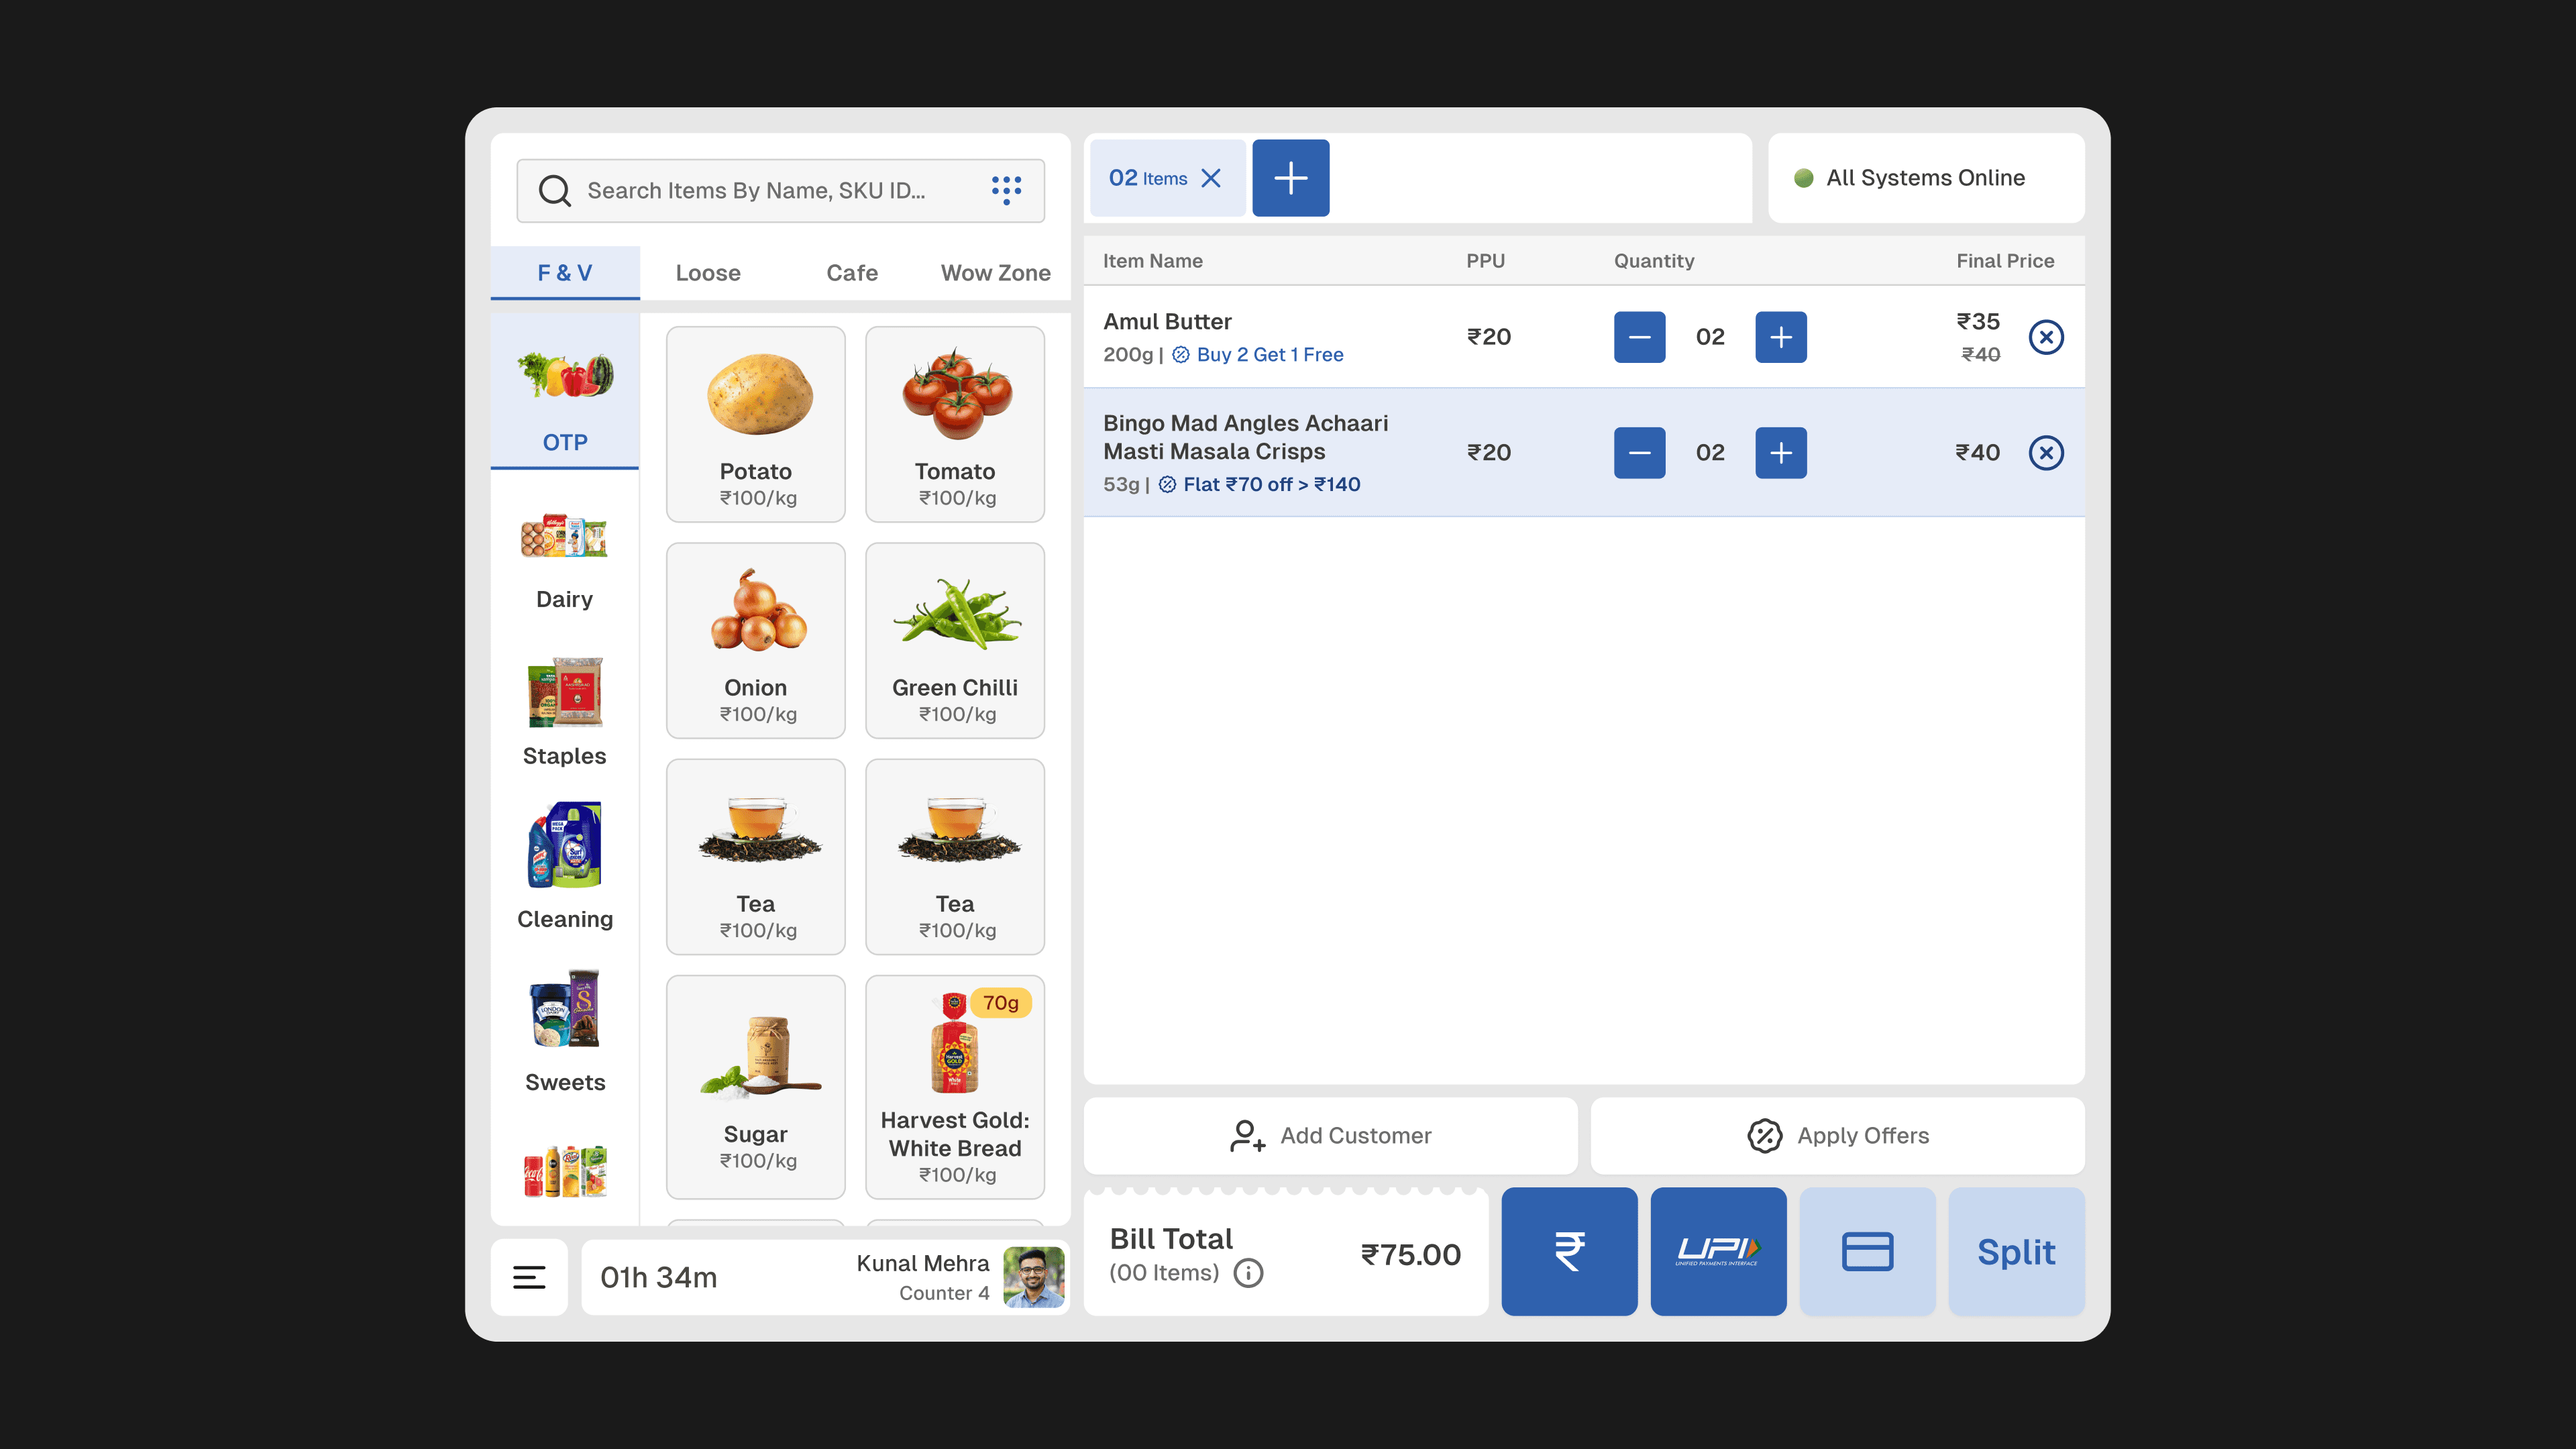This screenshot has width=2576, height=1449.
Task: Decrease Amul Butter quantity
Action: (1639, 337)
